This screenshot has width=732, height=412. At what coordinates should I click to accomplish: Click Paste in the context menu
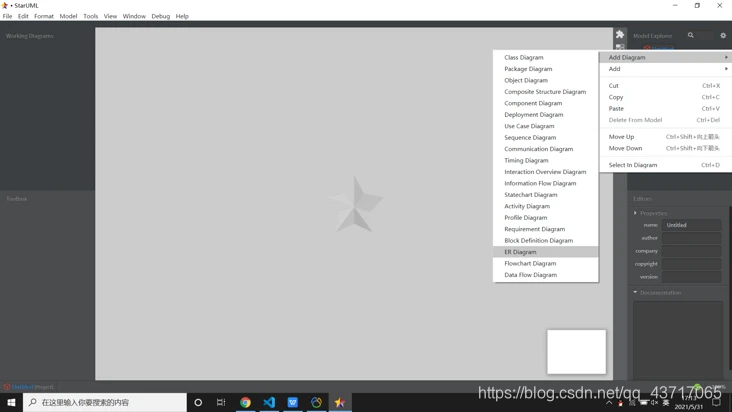[x=666, y=108]
